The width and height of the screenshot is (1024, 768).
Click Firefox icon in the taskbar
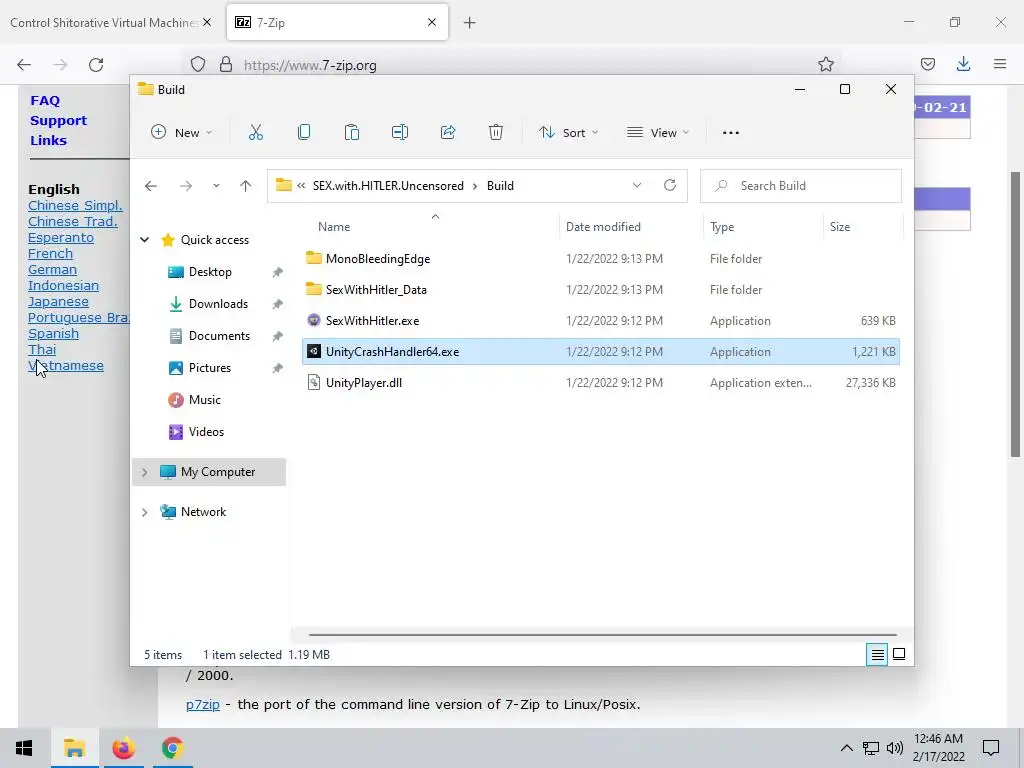(123, 748)
